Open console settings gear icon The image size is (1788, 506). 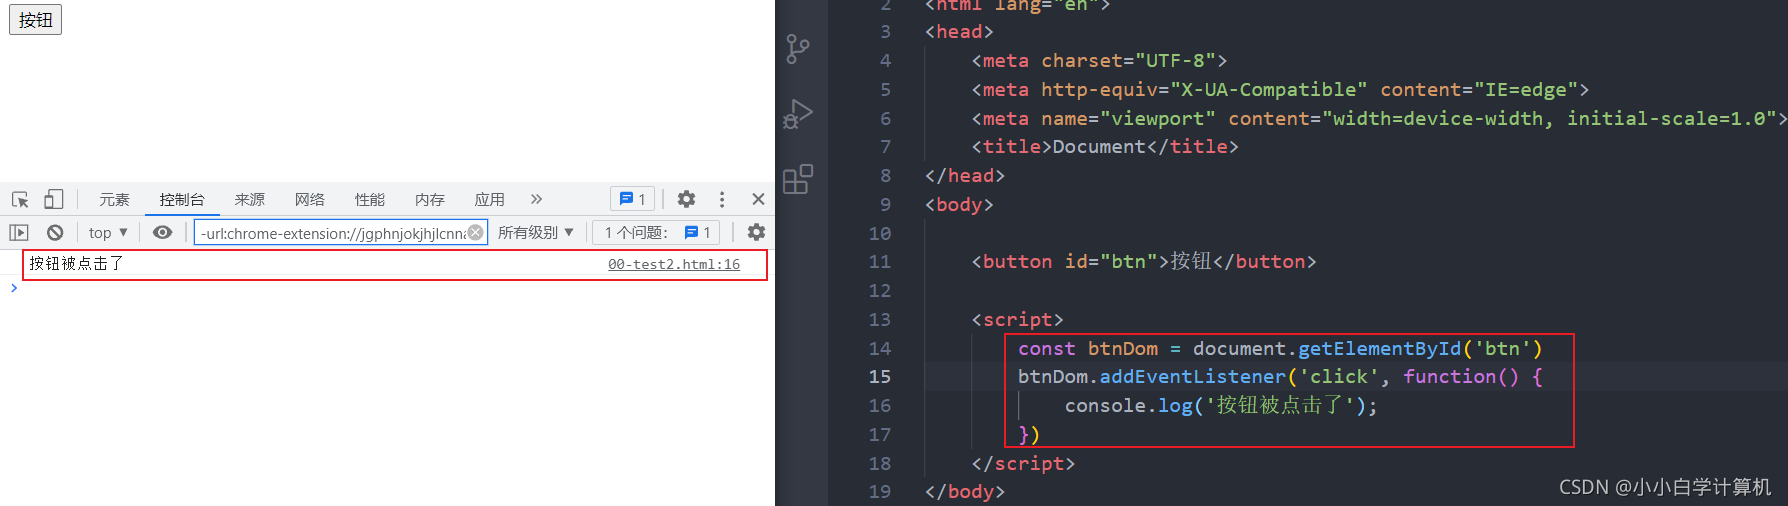coord(756,232)
